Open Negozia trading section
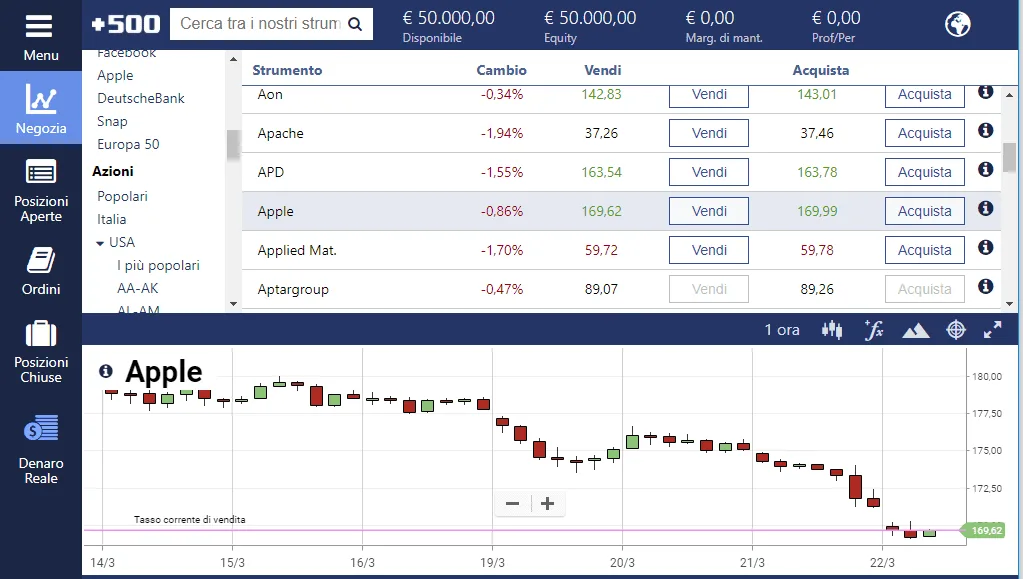Screen dimensions: 1023x579 point(40,108)
